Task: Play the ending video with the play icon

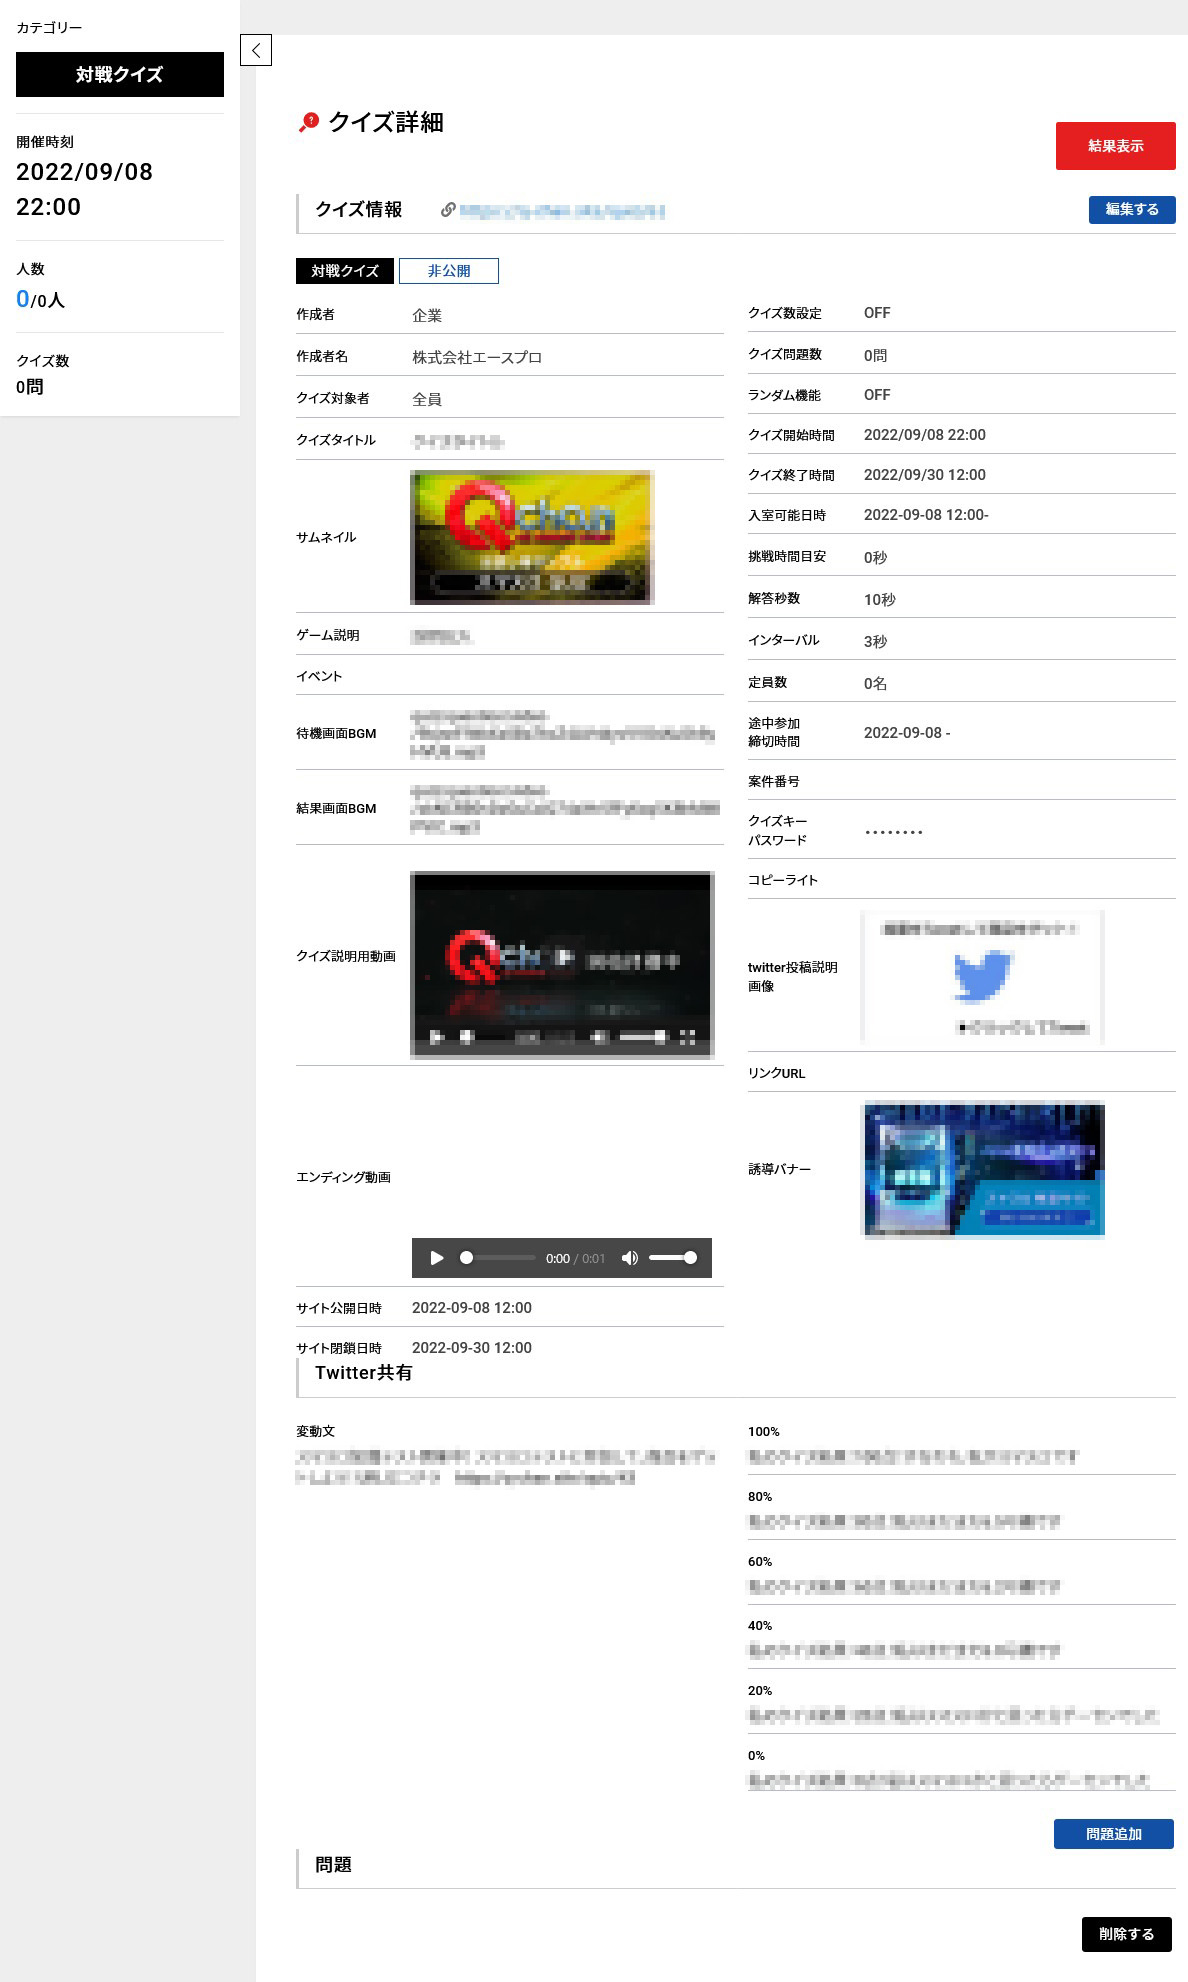Action: click(x=437, y=1258)
